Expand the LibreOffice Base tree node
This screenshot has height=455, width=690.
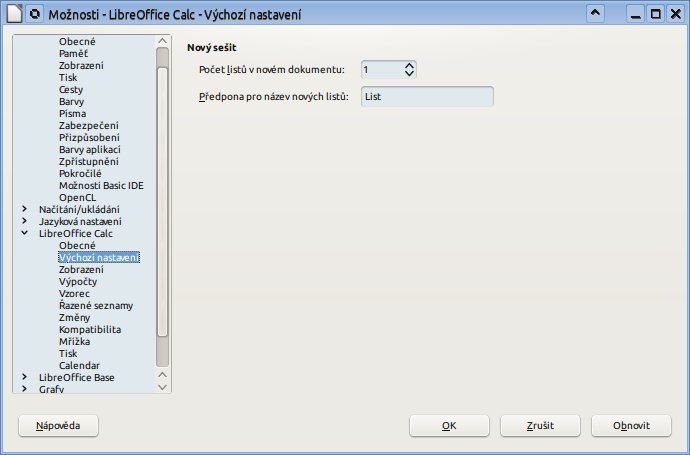click(25, 377)
